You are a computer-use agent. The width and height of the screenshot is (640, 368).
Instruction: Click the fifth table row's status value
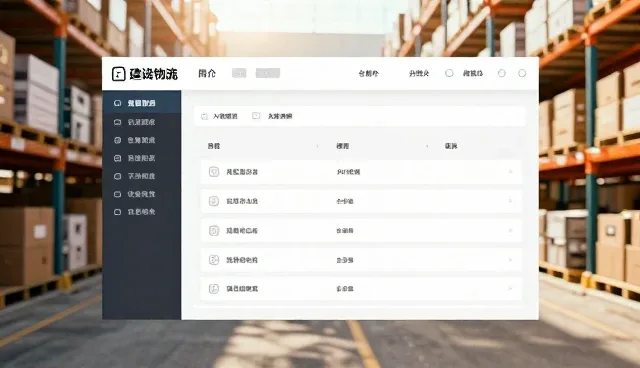point(345,289)
